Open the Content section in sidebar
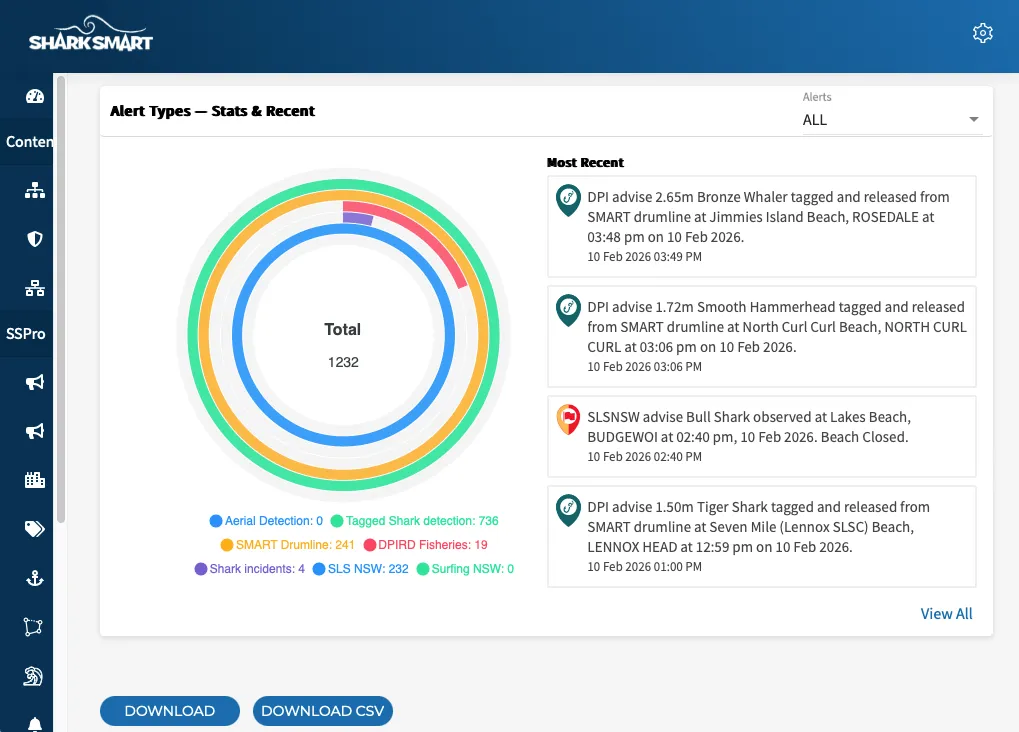 click(27, 142)
